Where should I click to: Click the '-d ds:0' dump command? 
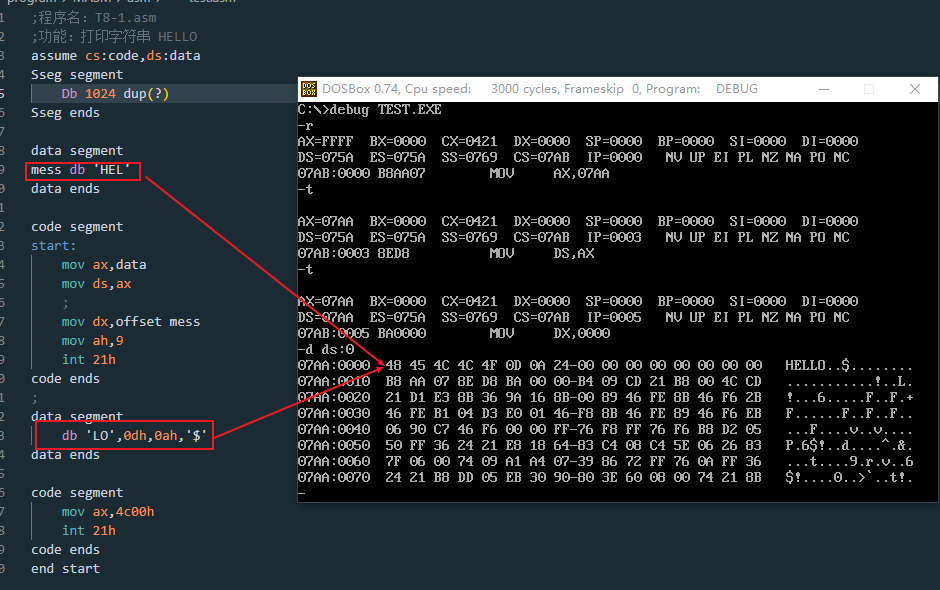point(326,350)
